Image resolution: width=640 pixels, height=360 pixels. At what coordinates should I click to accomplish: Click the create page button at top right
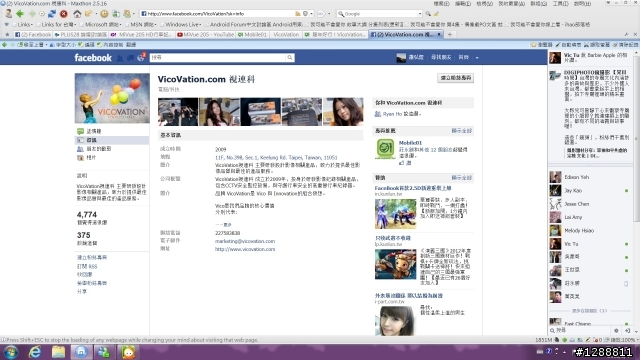click(x=456, y=78)
